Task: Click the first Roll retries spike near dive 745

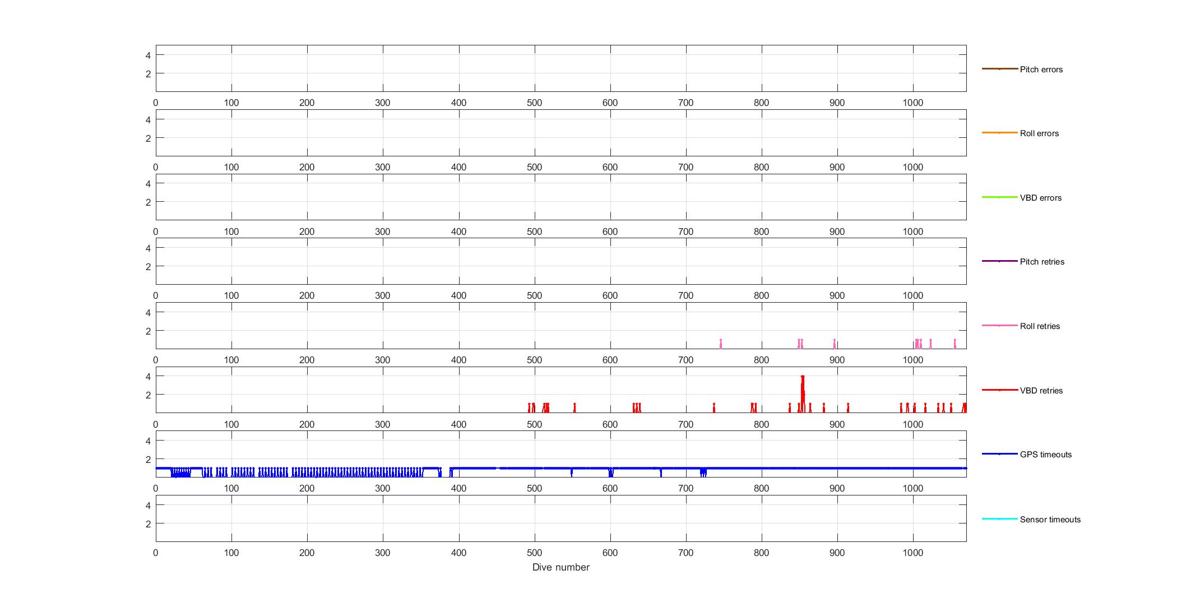Action: pyautogui.click(x=720, y=343)
